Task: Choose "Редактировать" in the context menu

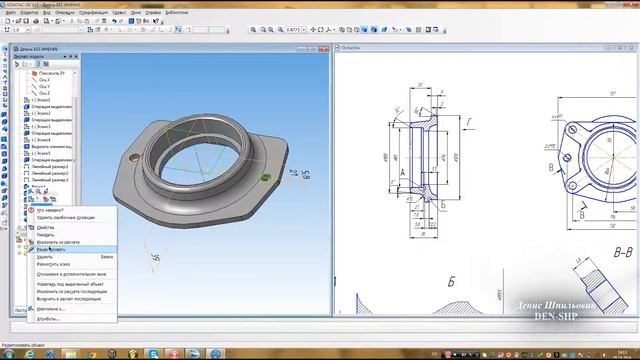Action: 51,249
